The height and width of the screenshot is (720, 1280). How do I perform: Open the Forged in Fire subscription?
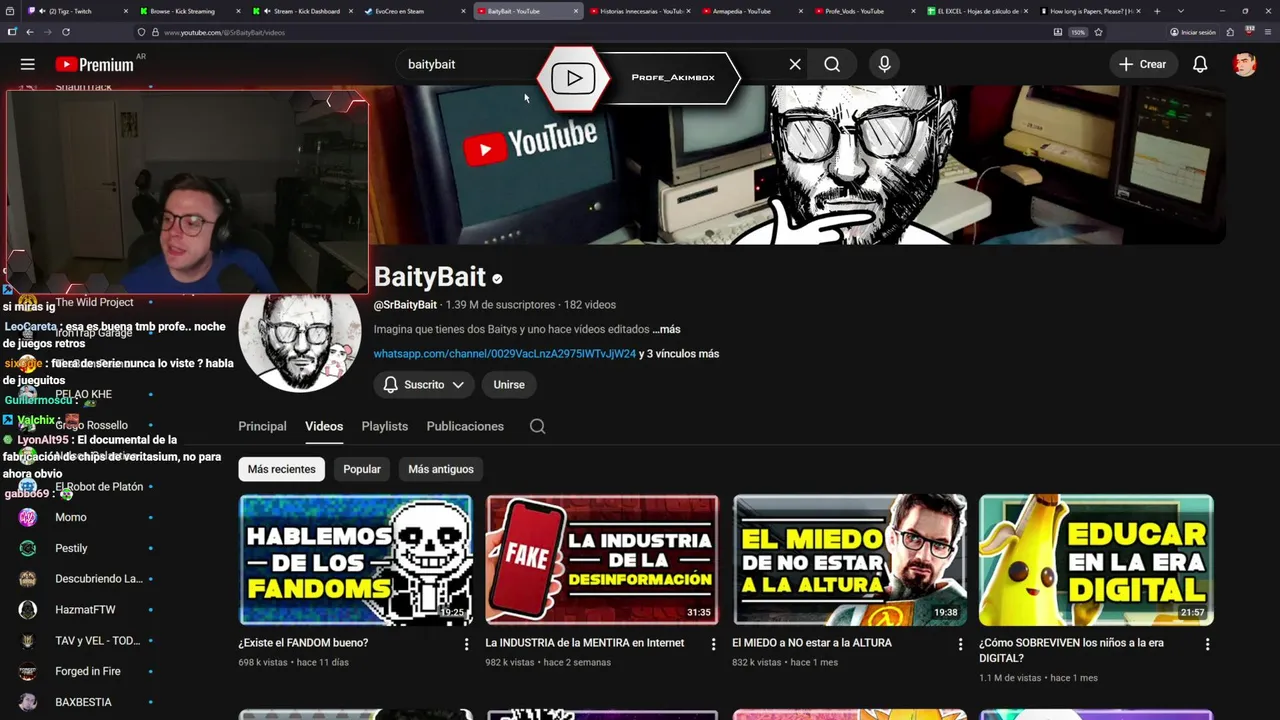(85, 672)
